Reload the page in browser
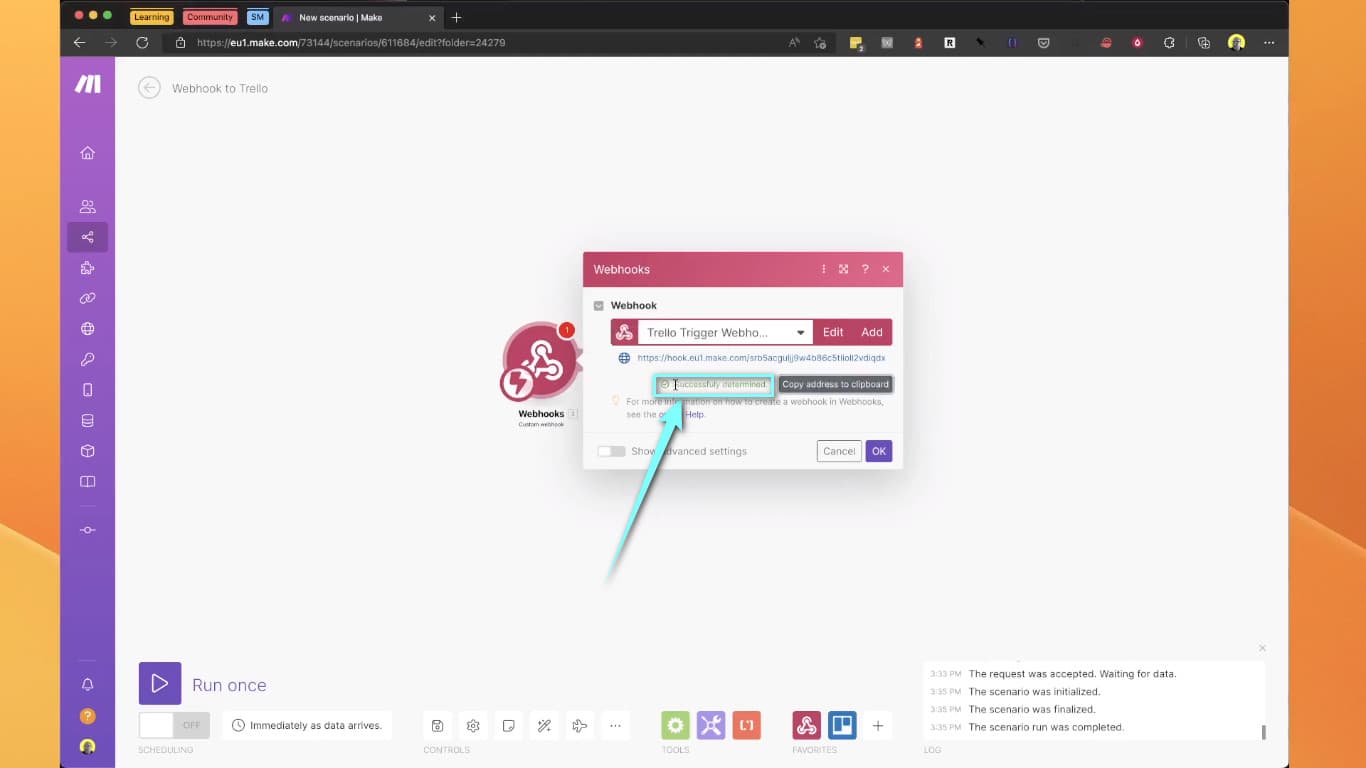The image size is (1366, 768). click(x=142, y=43)
